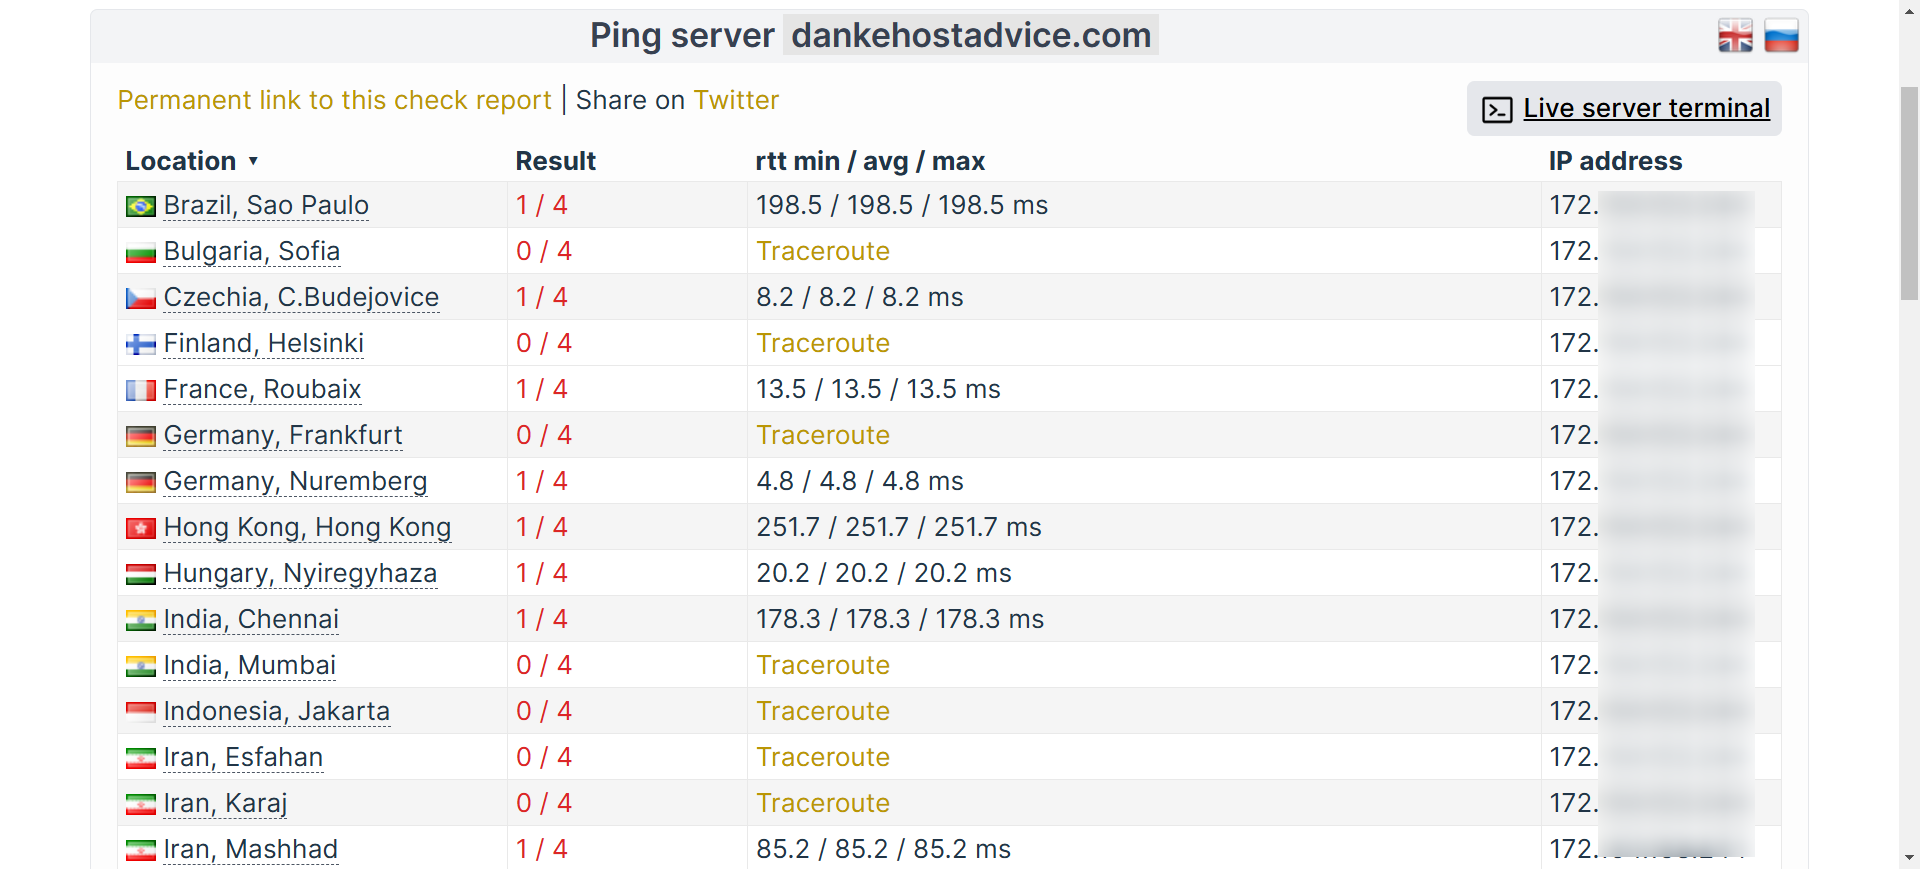Sort by Location using the dropdown arrow

(253, 161)
